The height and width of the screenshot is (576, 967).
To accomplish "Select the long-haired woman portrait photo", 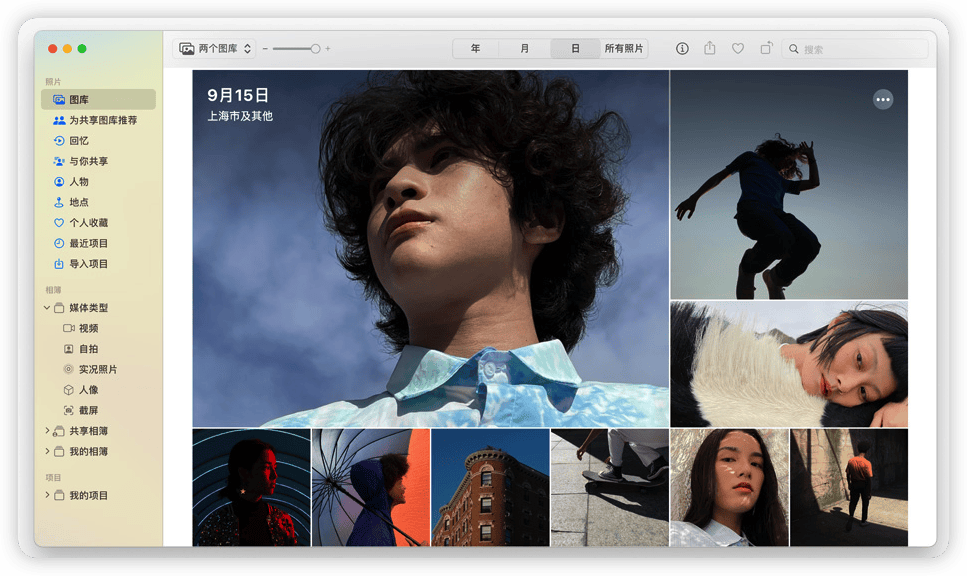I will [x=729, y=487].
